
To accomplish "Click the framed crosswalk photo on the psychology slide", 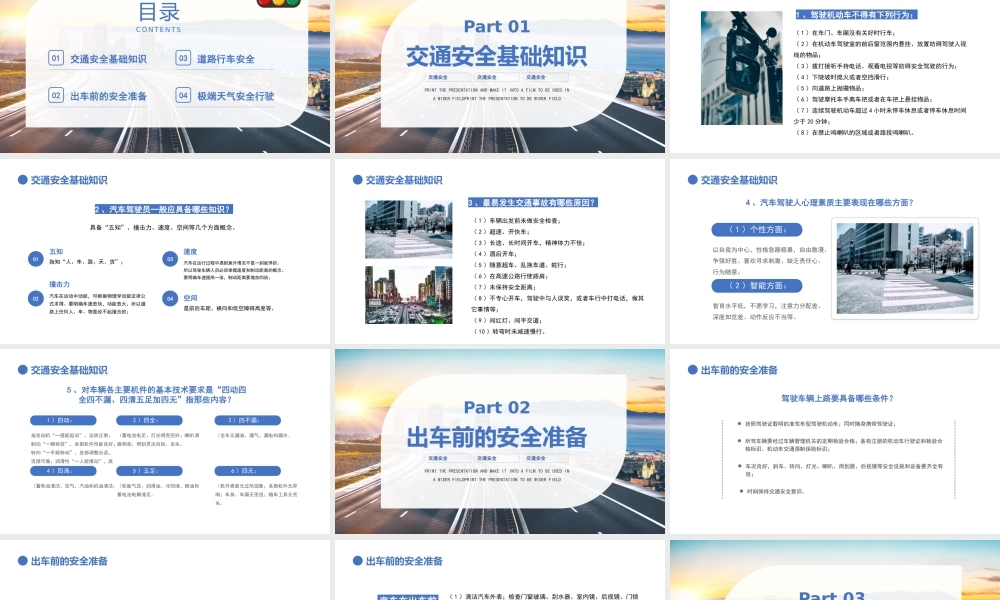I will 905,268.
